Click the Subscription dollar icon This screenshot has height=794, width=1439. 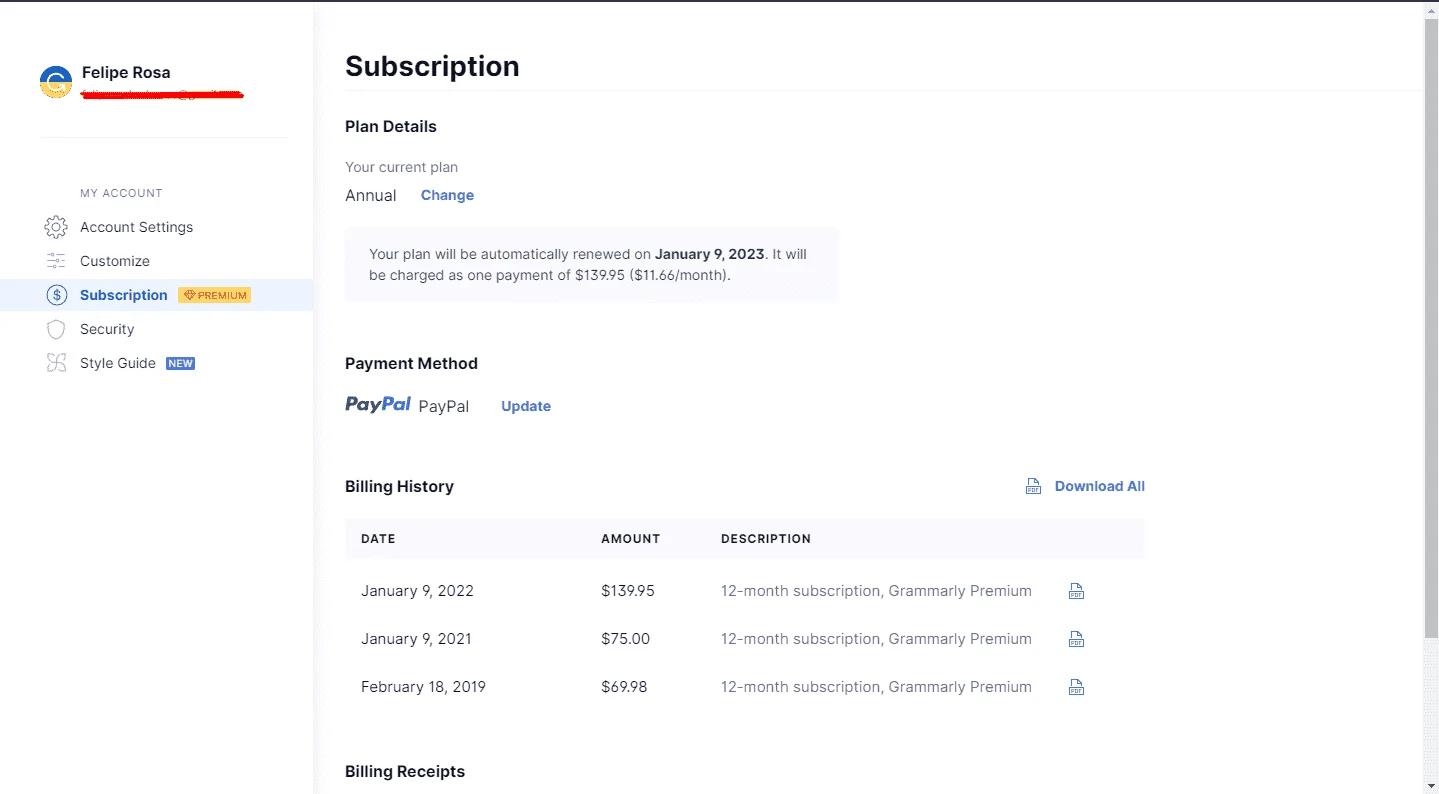56,295
